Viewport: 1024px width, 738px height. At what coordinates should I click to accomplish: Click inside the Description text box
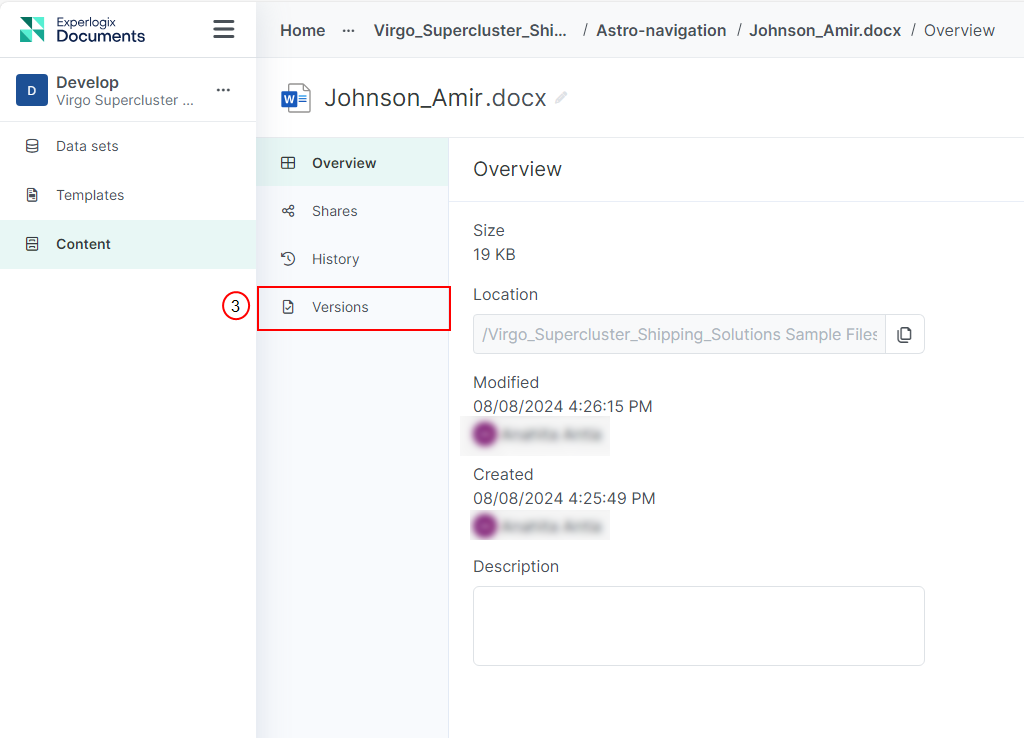699,626
